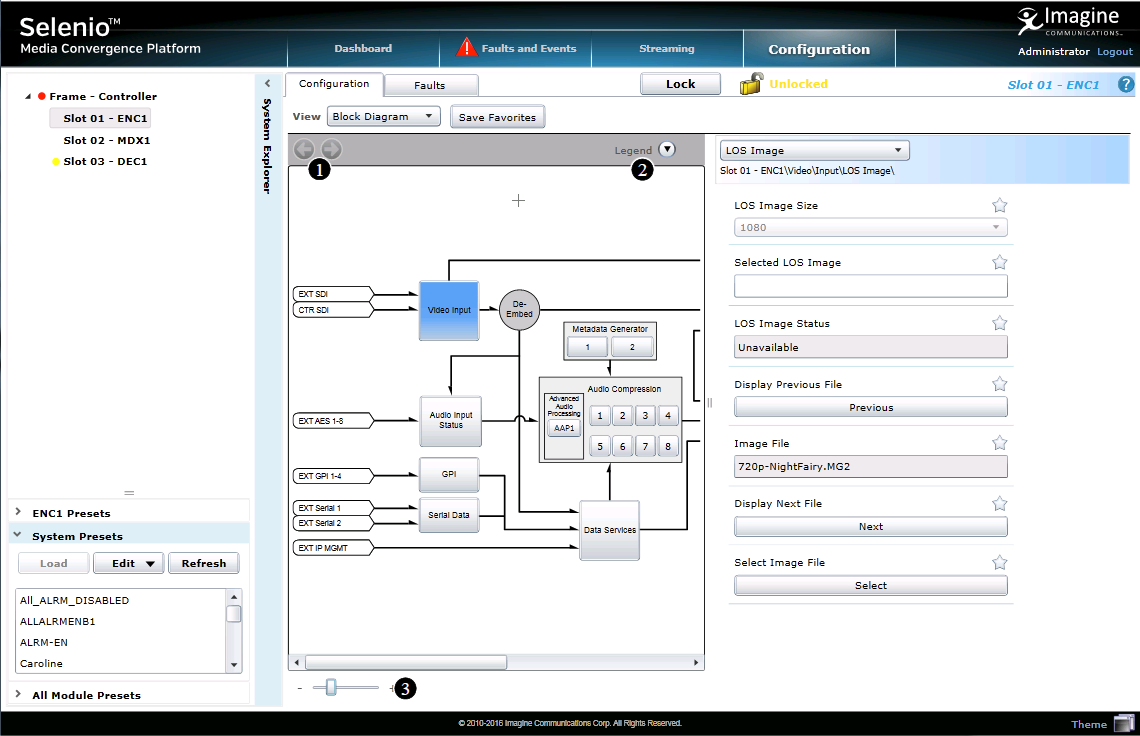Favorite the LOS Image Size star
1140x736 pixels.
pyautogui.click(x=1000, y=206)
